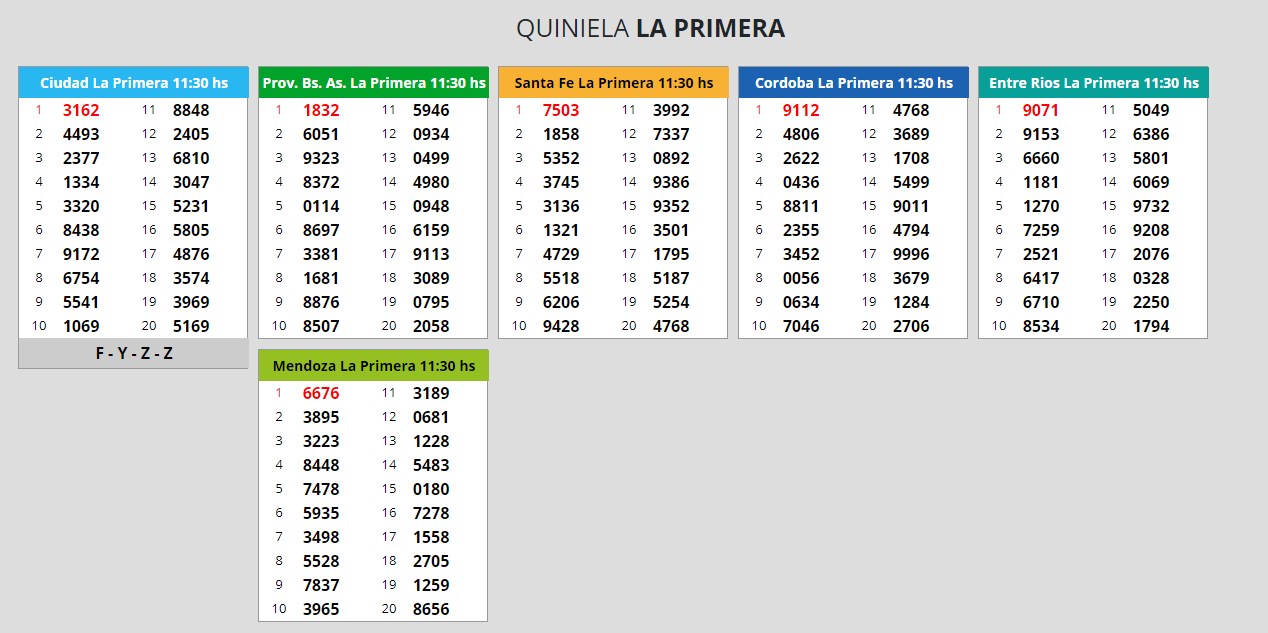Select Entre Rios head number 9071

[1041, 110]
